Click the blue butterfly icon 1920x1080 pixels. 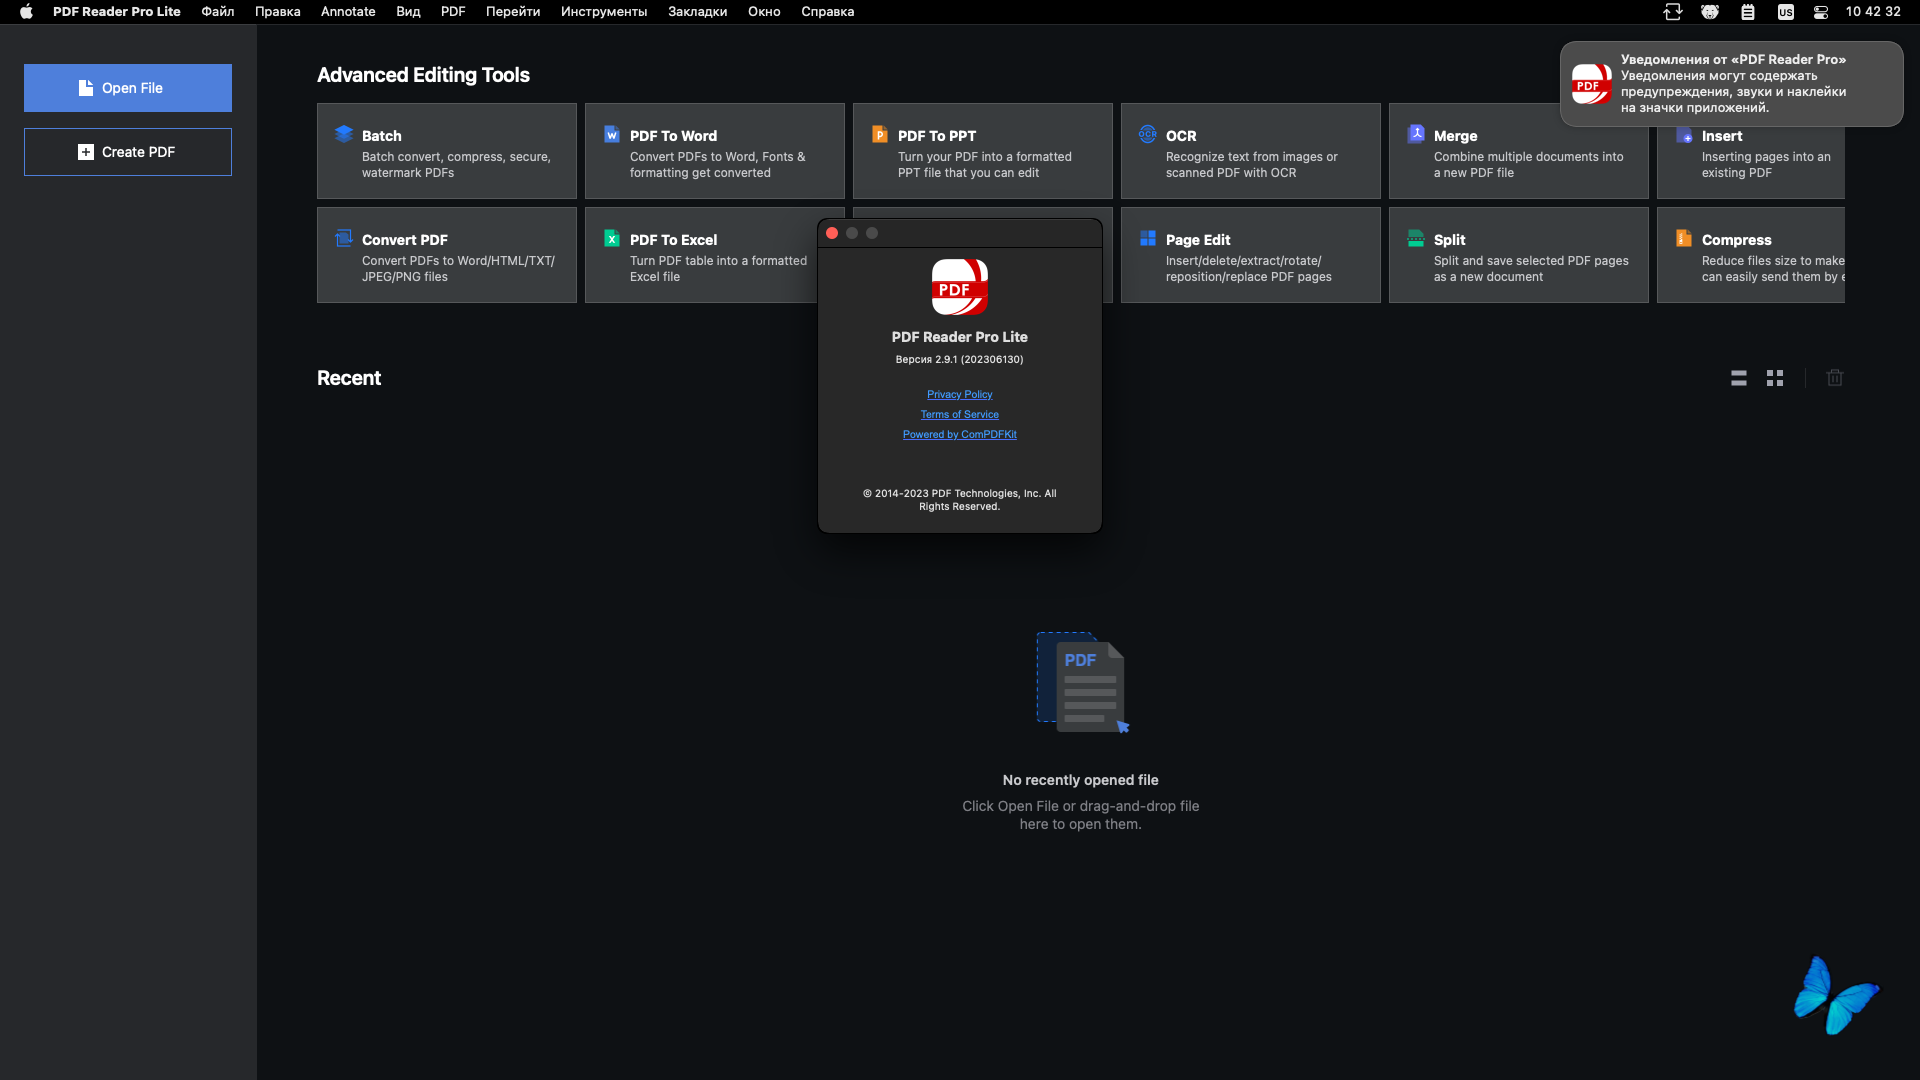point(1836,996)
